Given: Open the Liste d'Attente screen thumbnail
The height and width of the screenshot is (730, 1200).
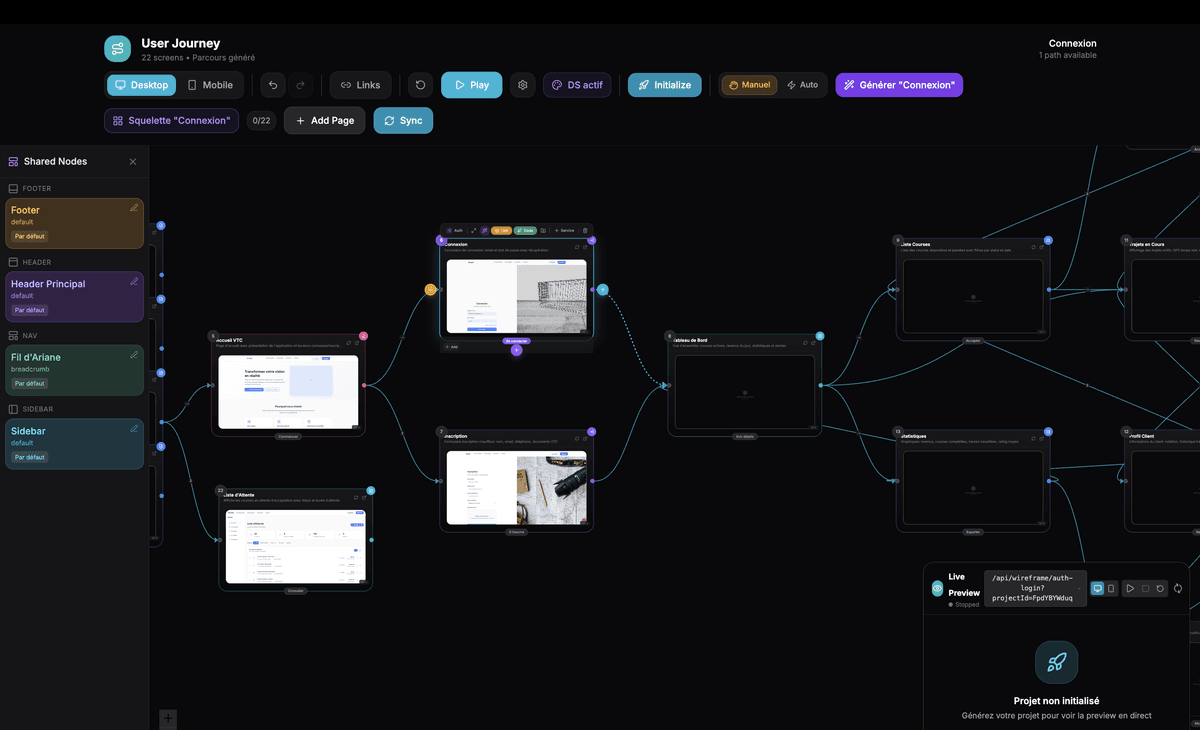Looking at the screenshot, I should (x=295, y=546).
